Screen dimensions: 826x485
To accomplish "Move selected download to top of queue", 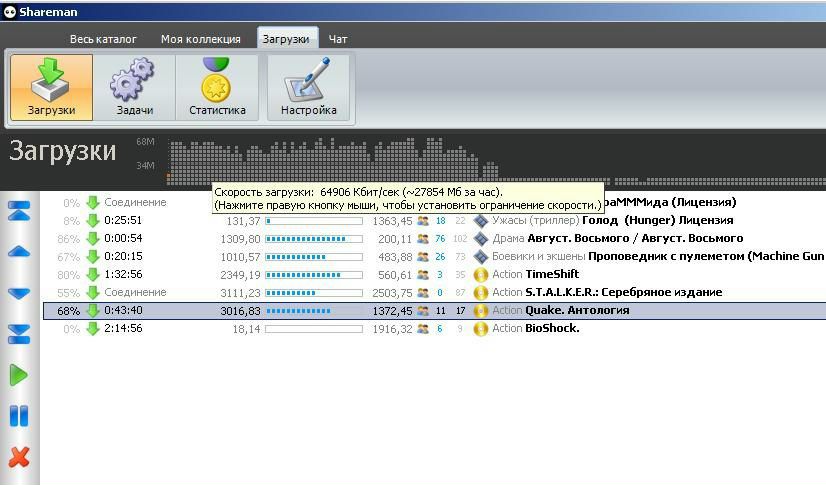I will tap(19, 210).
